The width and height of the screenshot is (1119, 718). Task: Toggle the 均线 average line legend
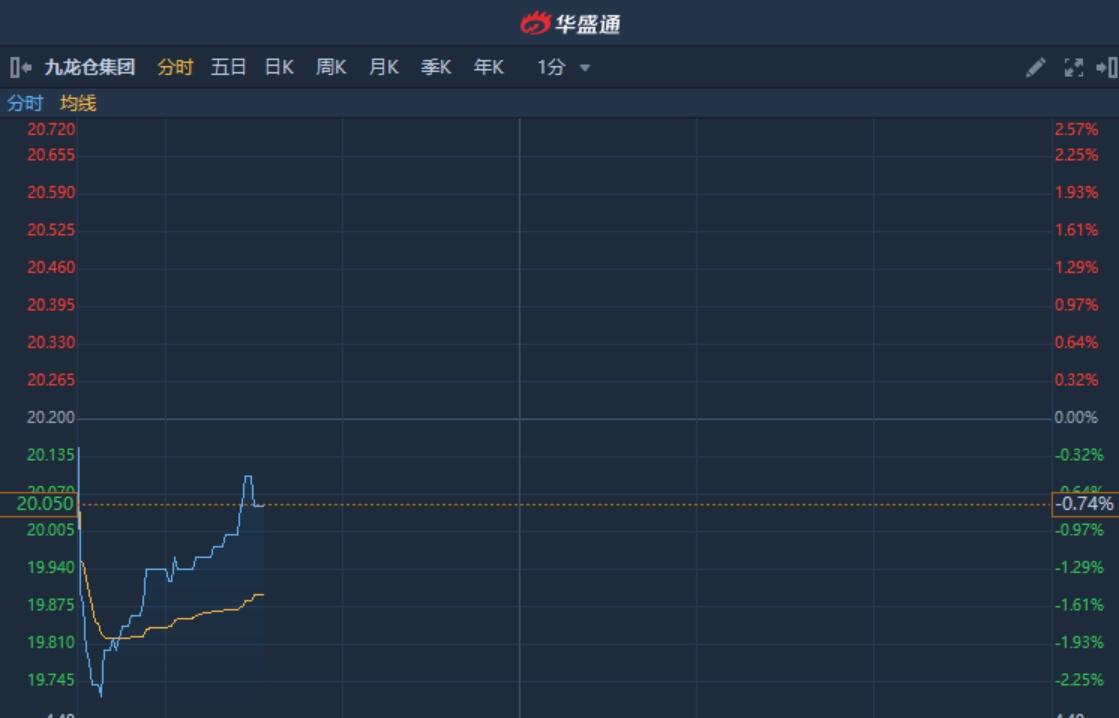coord(78,103)
